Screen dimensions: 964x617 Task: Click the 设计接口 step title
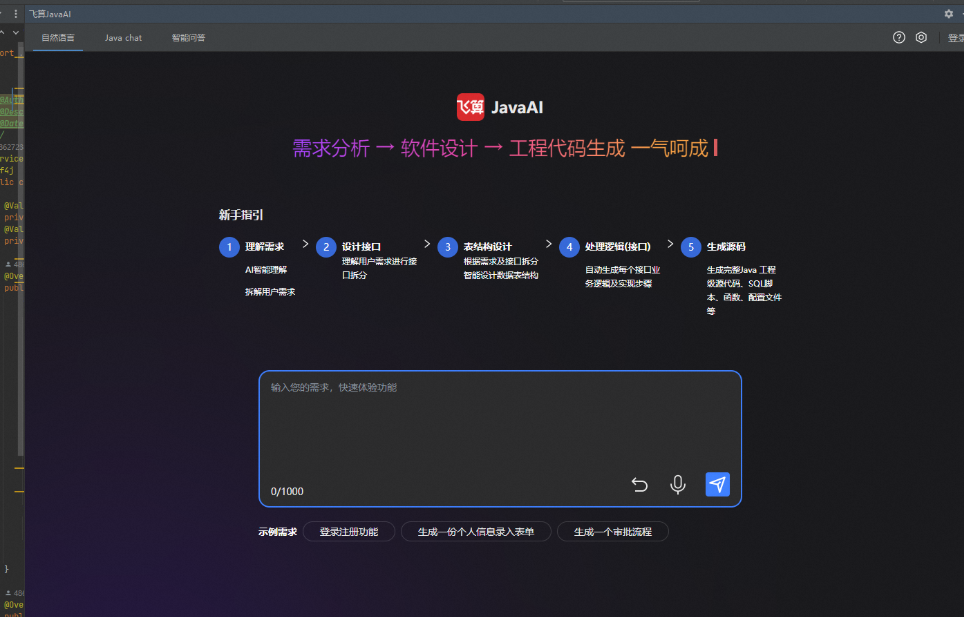point(362,247)
